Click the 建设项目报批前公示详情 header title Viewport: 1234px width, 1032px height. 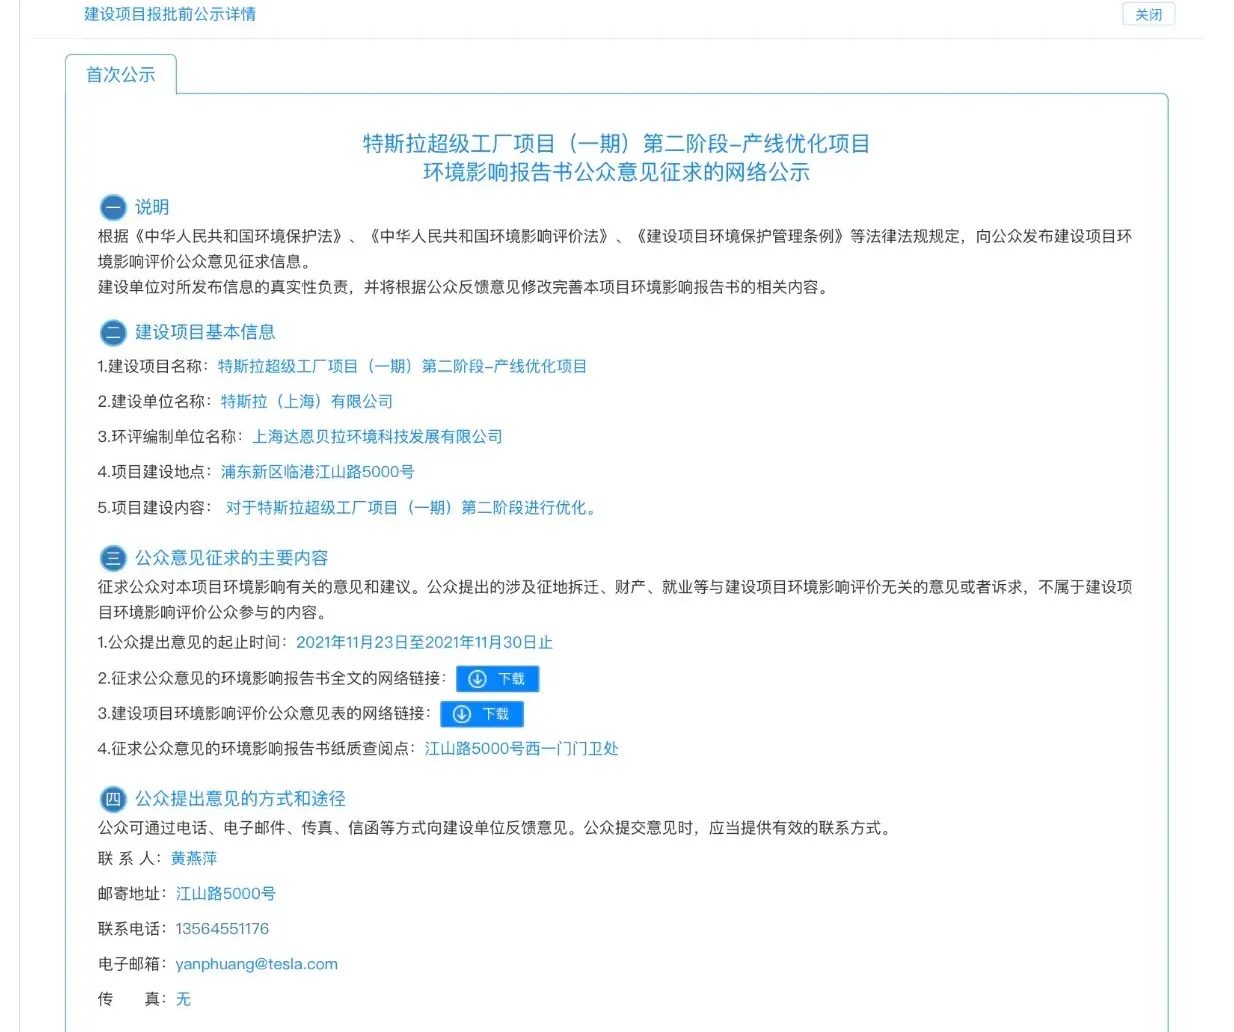coord(170,14)
